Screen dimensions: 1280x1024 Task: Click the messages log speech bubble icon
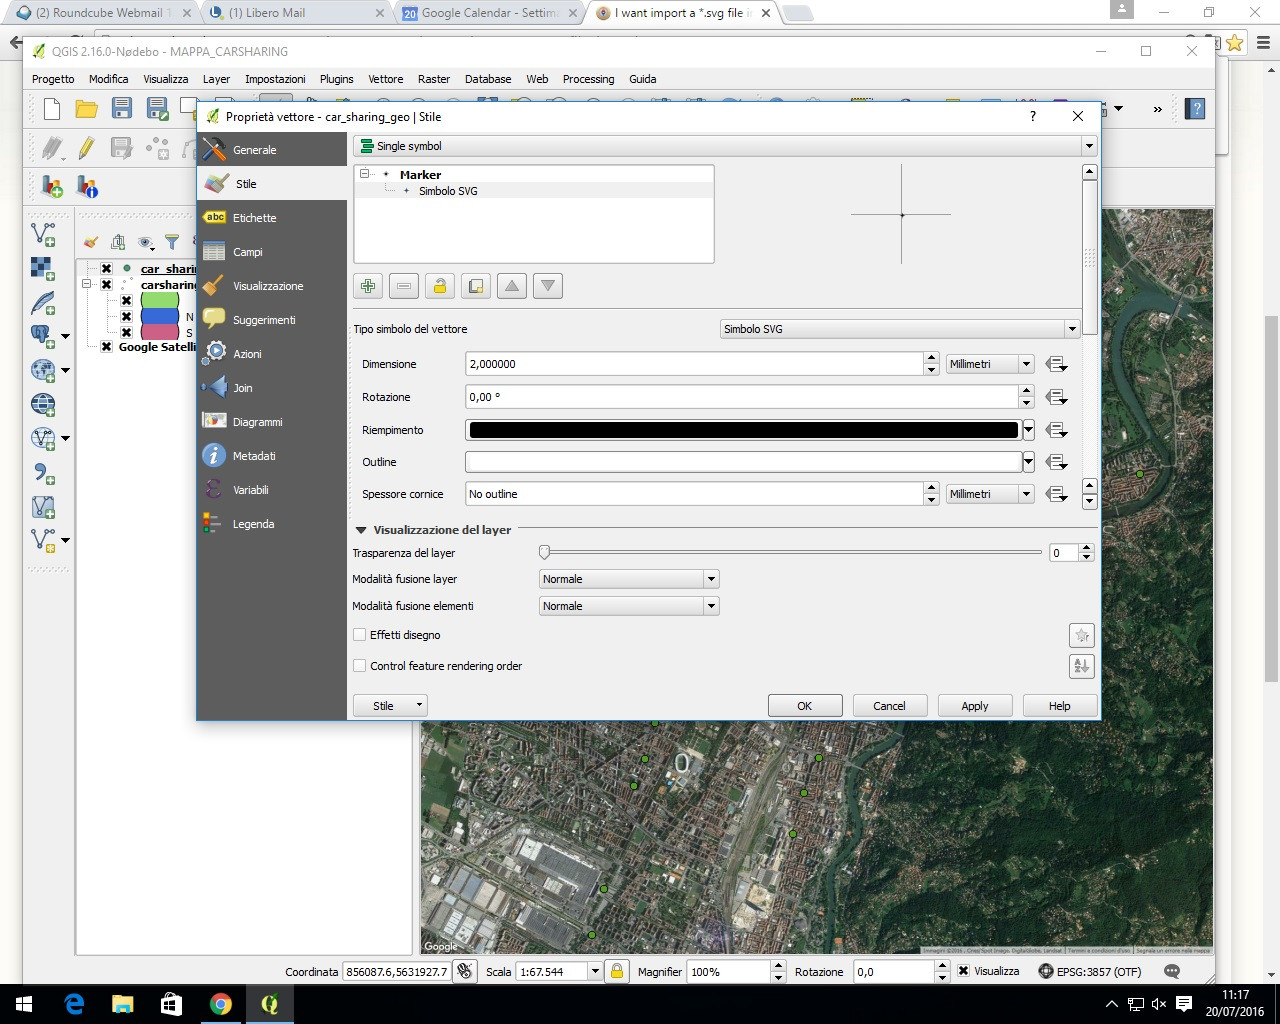pos(1172,971)
